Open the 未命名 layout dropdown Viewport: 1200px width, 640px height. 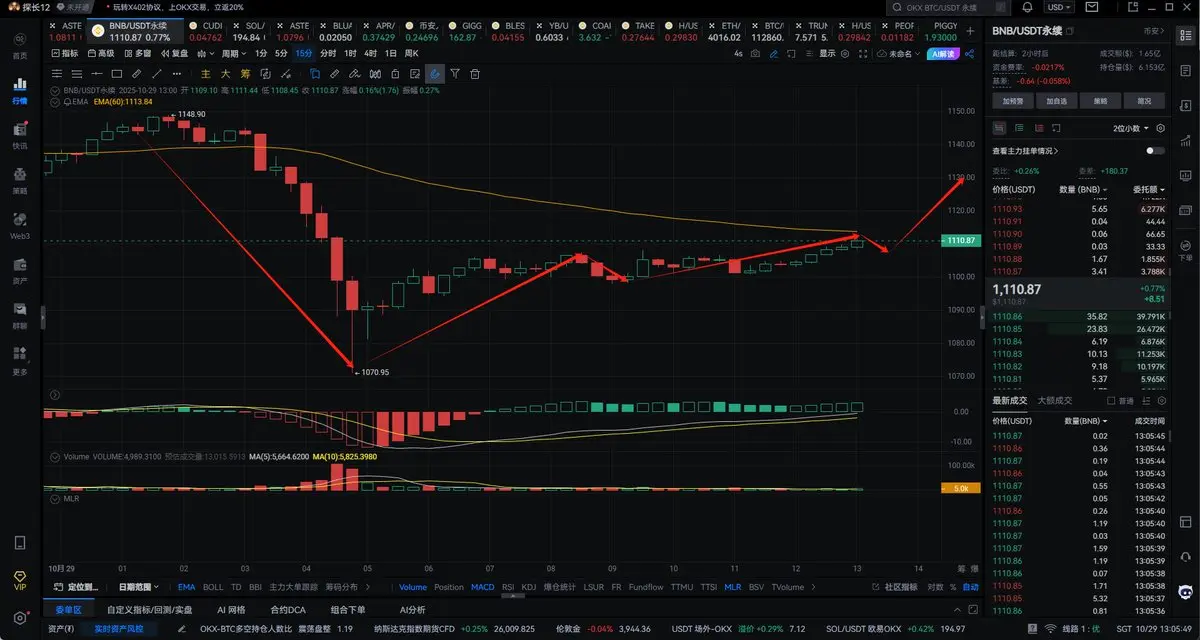899,54
